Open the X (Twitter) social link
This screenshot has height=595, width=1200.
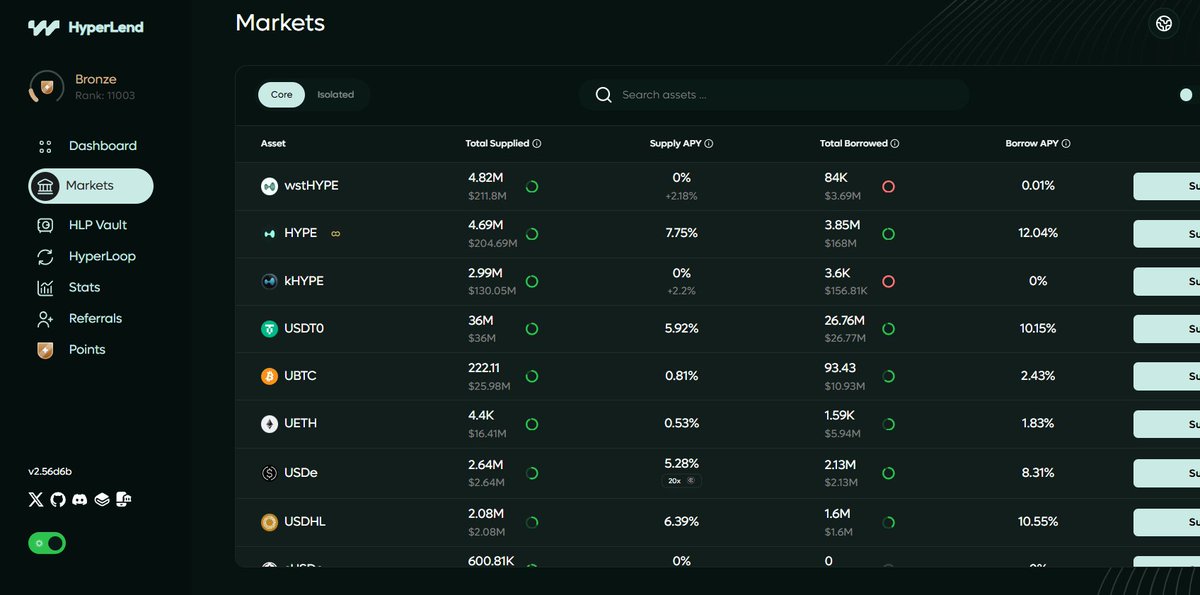(36, 499)
